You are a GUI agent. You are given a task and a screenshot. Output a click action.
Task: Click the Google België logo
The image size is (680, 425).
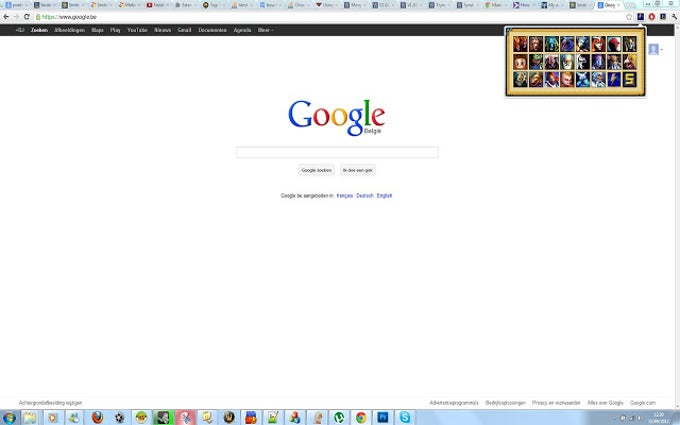[x=337, y=117]
